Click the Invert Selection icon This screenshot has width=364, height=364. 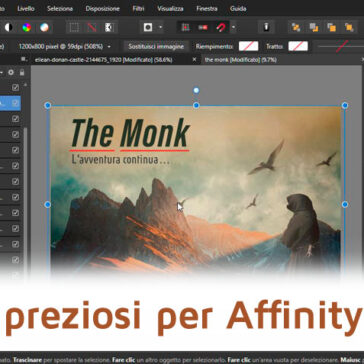pos(109,27)
